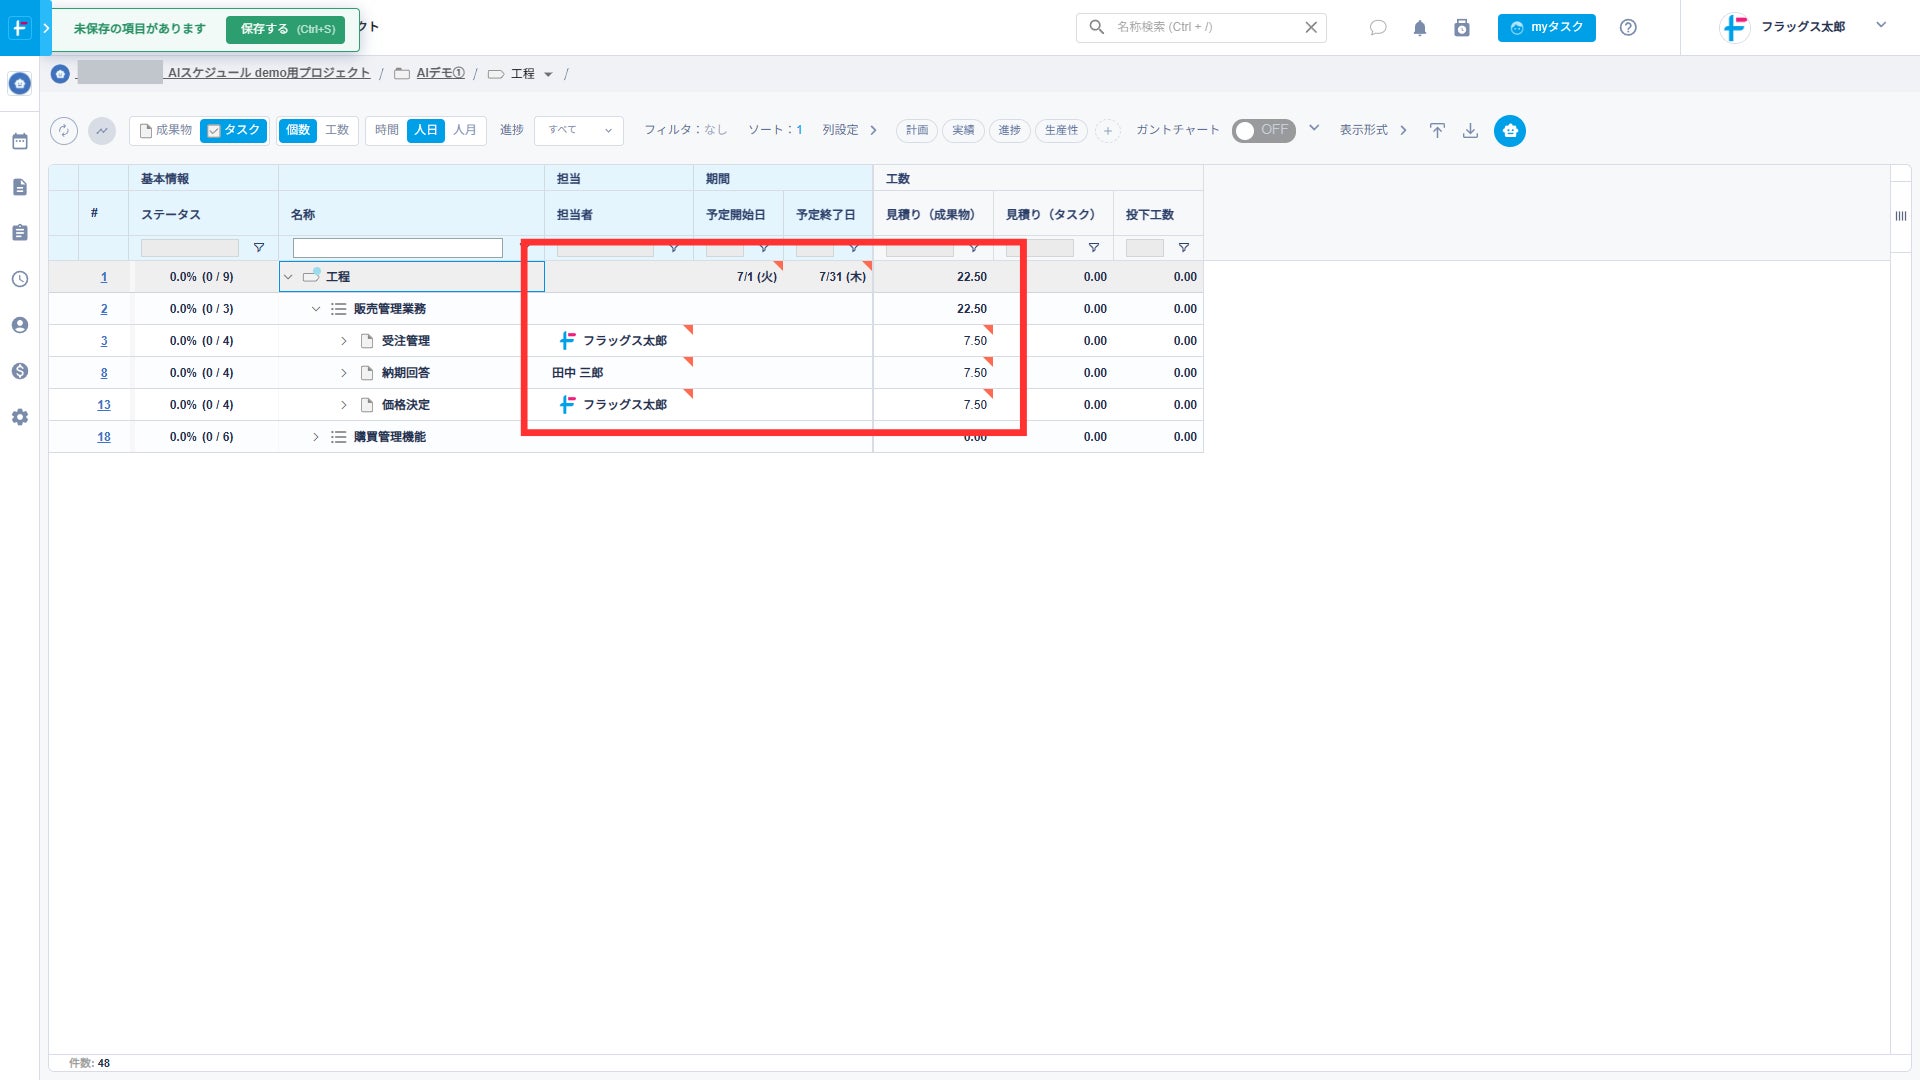This screenshot has width=1920, height=1080.
Task: Click the notification bell icon
Action: [x=1419, y=28]
